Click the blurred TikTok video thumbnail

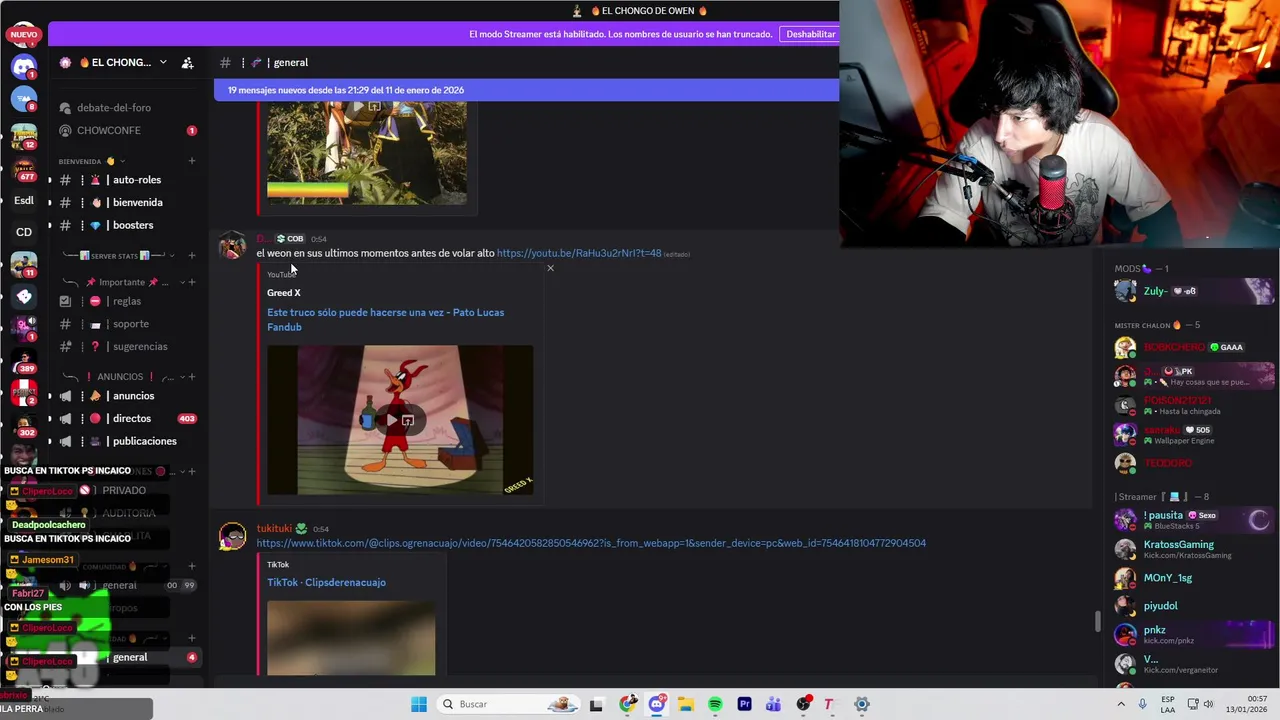[x=351, y=637]
